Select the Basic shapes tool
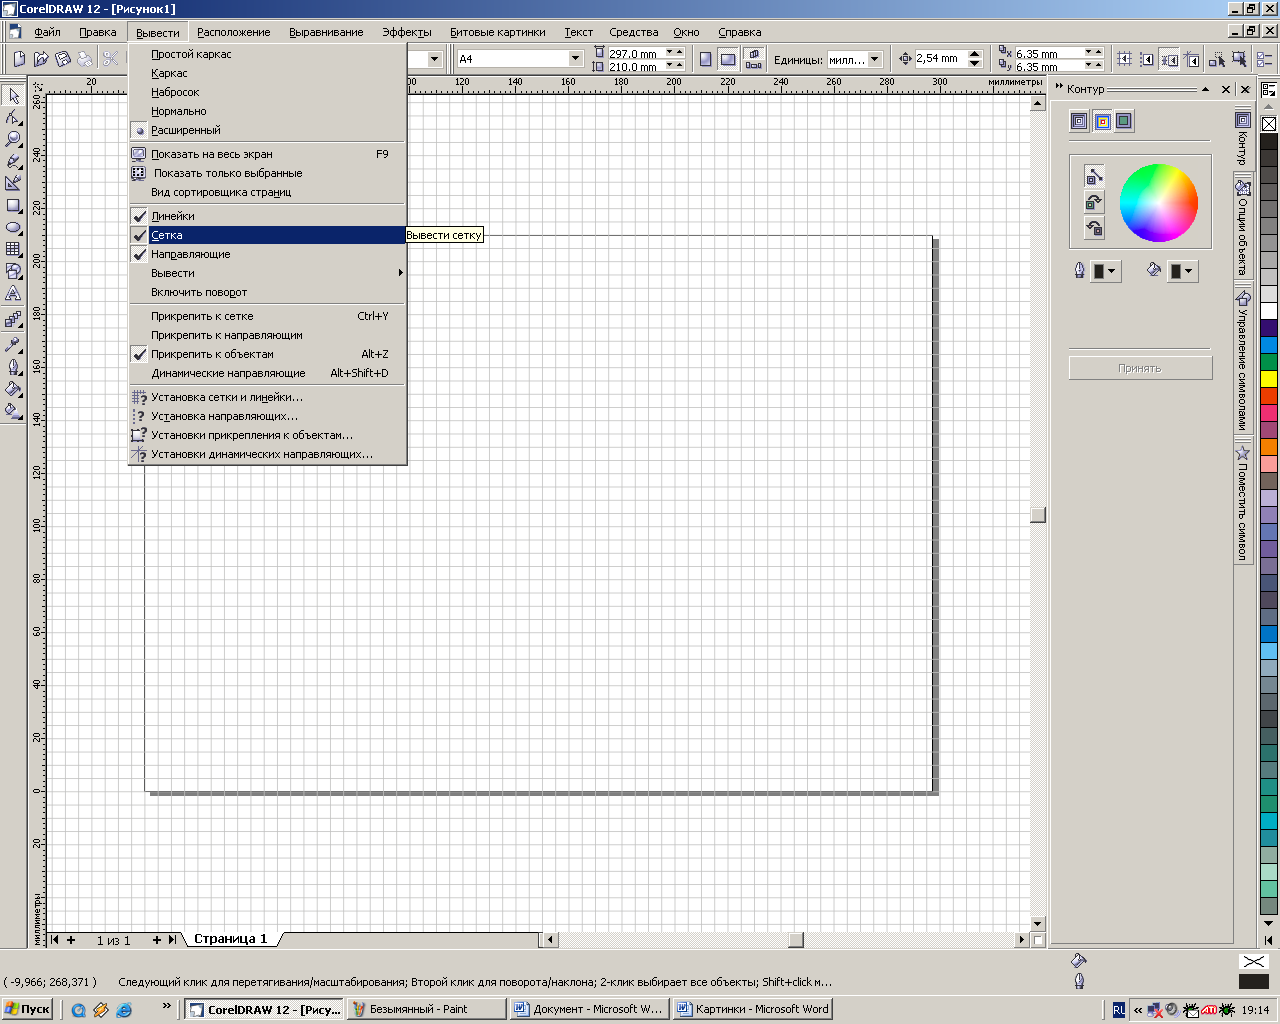 pyautogui.click(x=13, y=271)
